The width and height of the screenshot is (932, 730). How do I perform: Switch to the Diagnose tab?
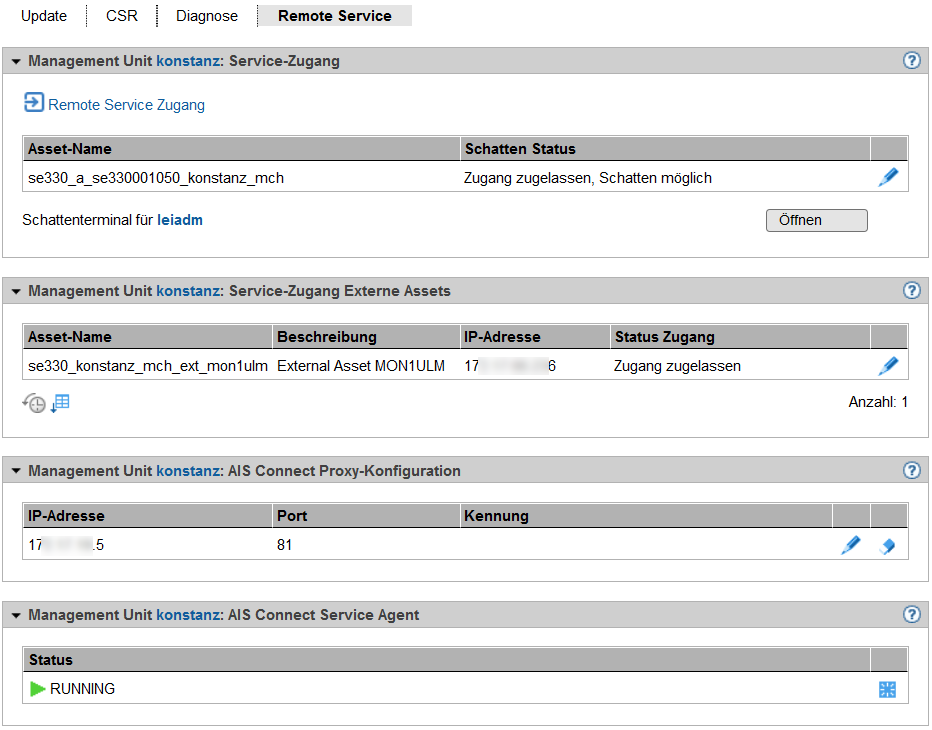pyautogui.click(x=207, y=16)
